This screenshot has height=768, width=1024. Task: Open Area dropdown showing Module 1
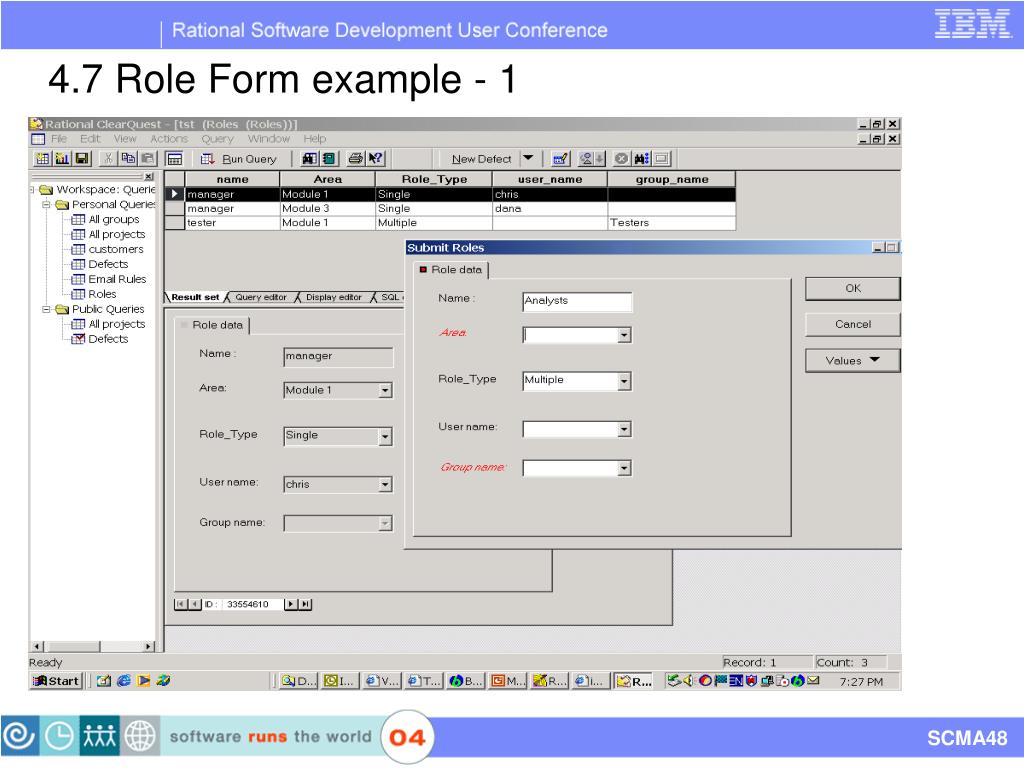[x=385, y=391]
